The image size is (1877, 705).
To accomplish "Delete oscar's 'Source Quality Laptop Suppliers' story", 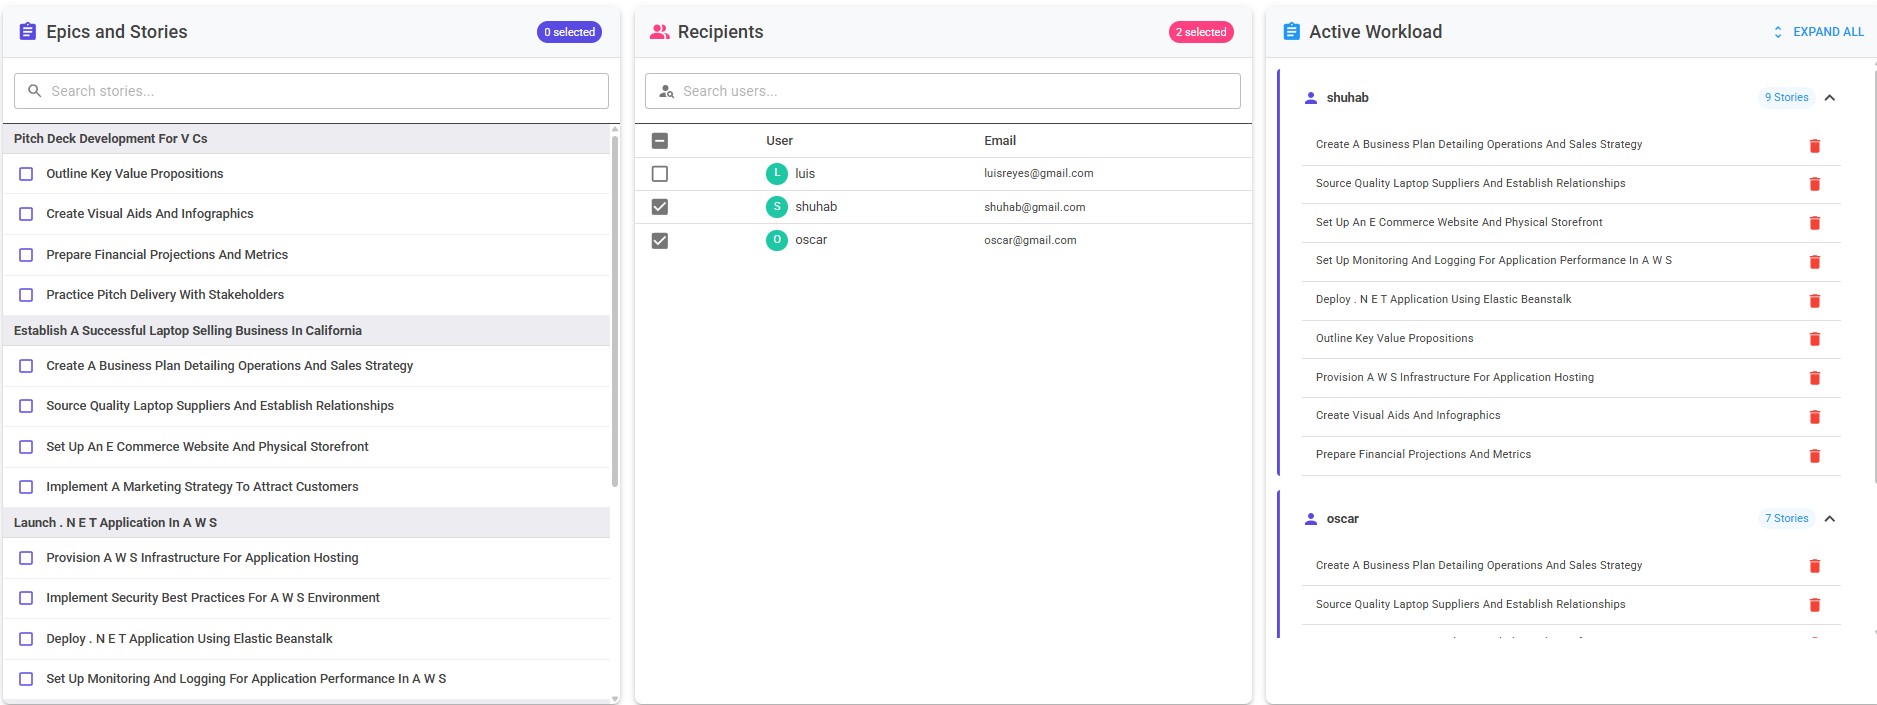I will [1814, 605].
